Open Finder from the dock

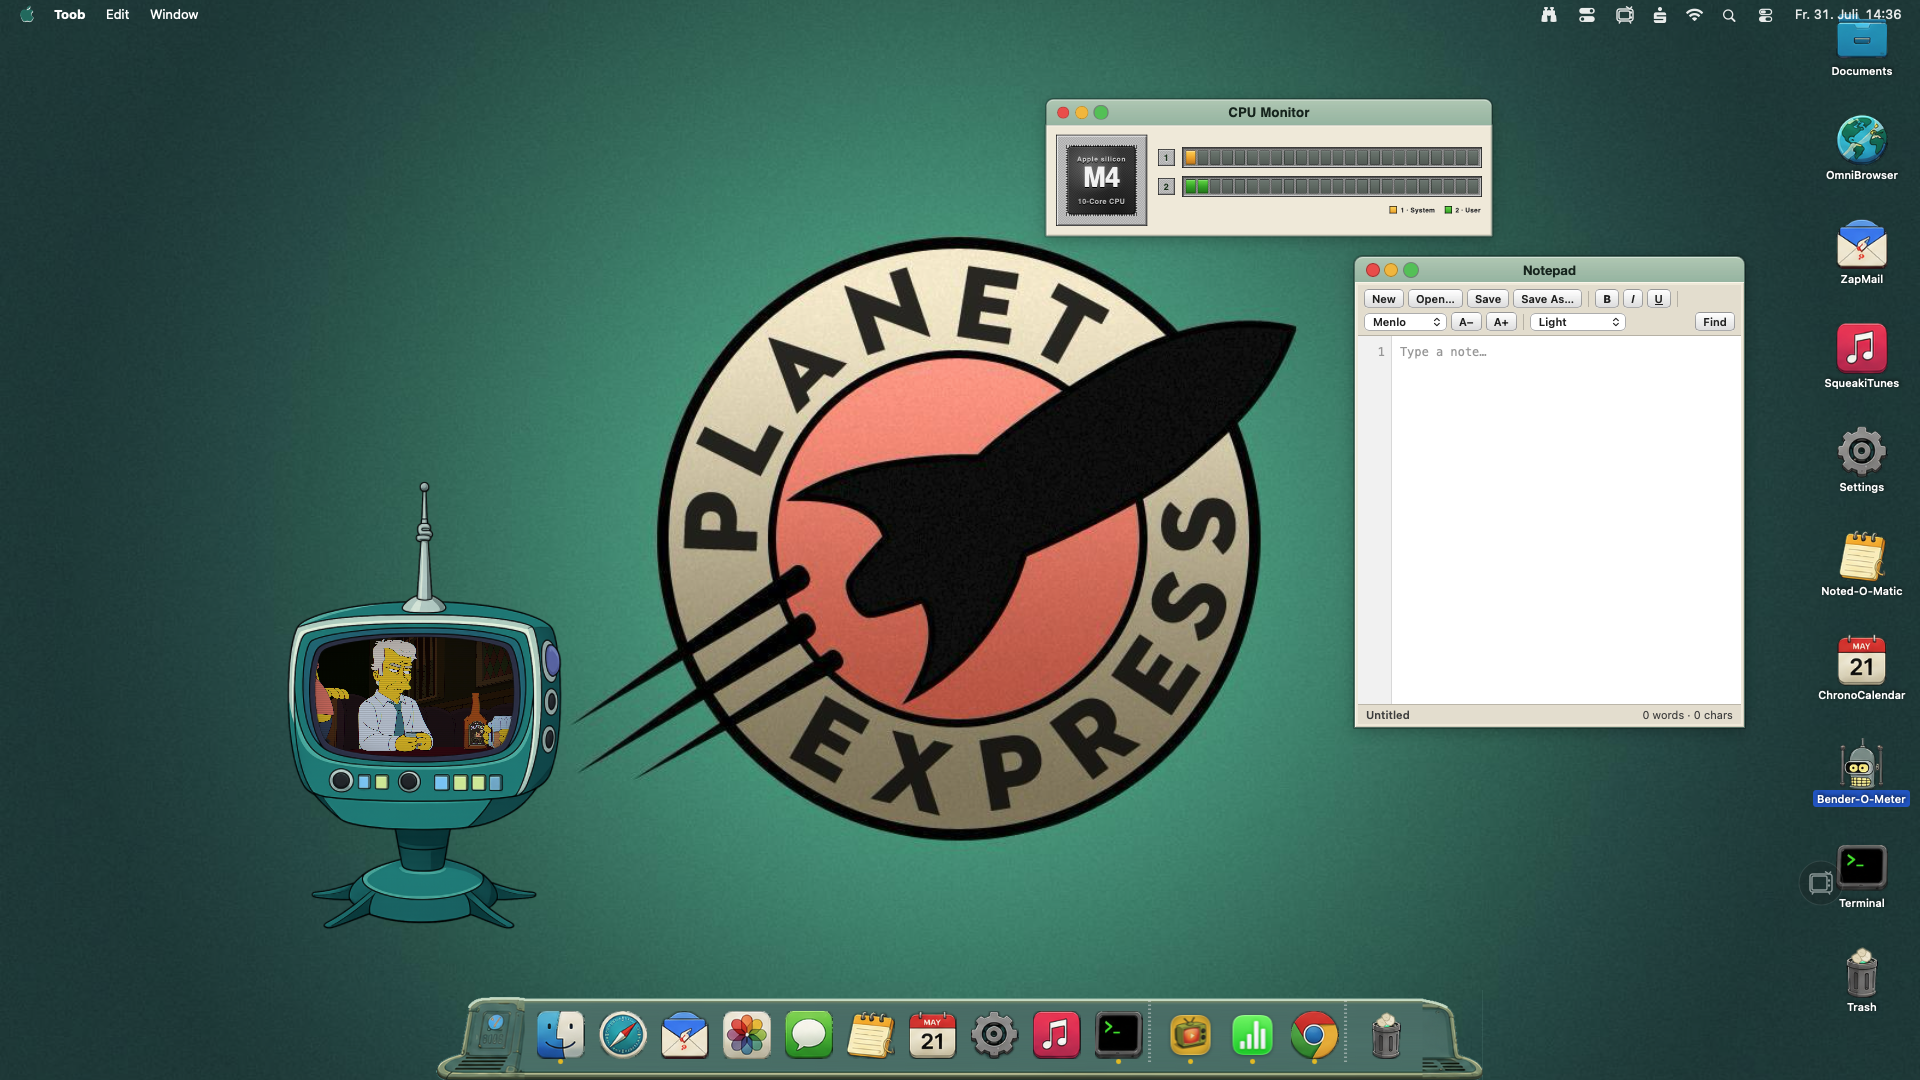[x=560, y=1035]
